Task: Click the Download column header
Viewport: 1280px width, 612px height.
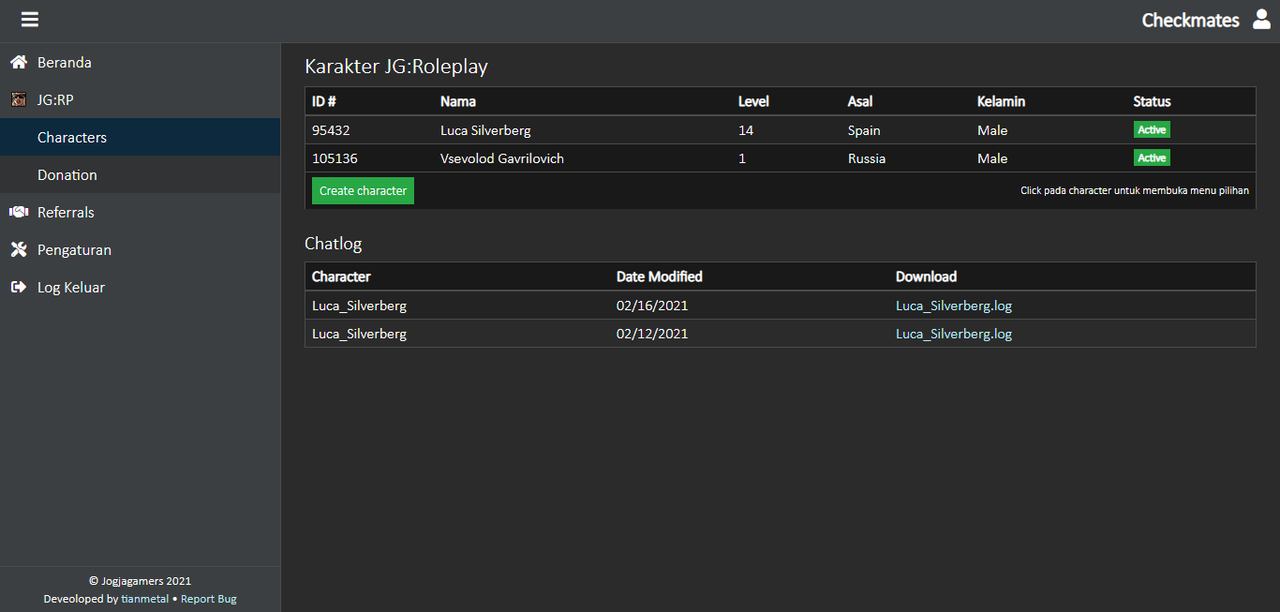Action: coord(926,277)
